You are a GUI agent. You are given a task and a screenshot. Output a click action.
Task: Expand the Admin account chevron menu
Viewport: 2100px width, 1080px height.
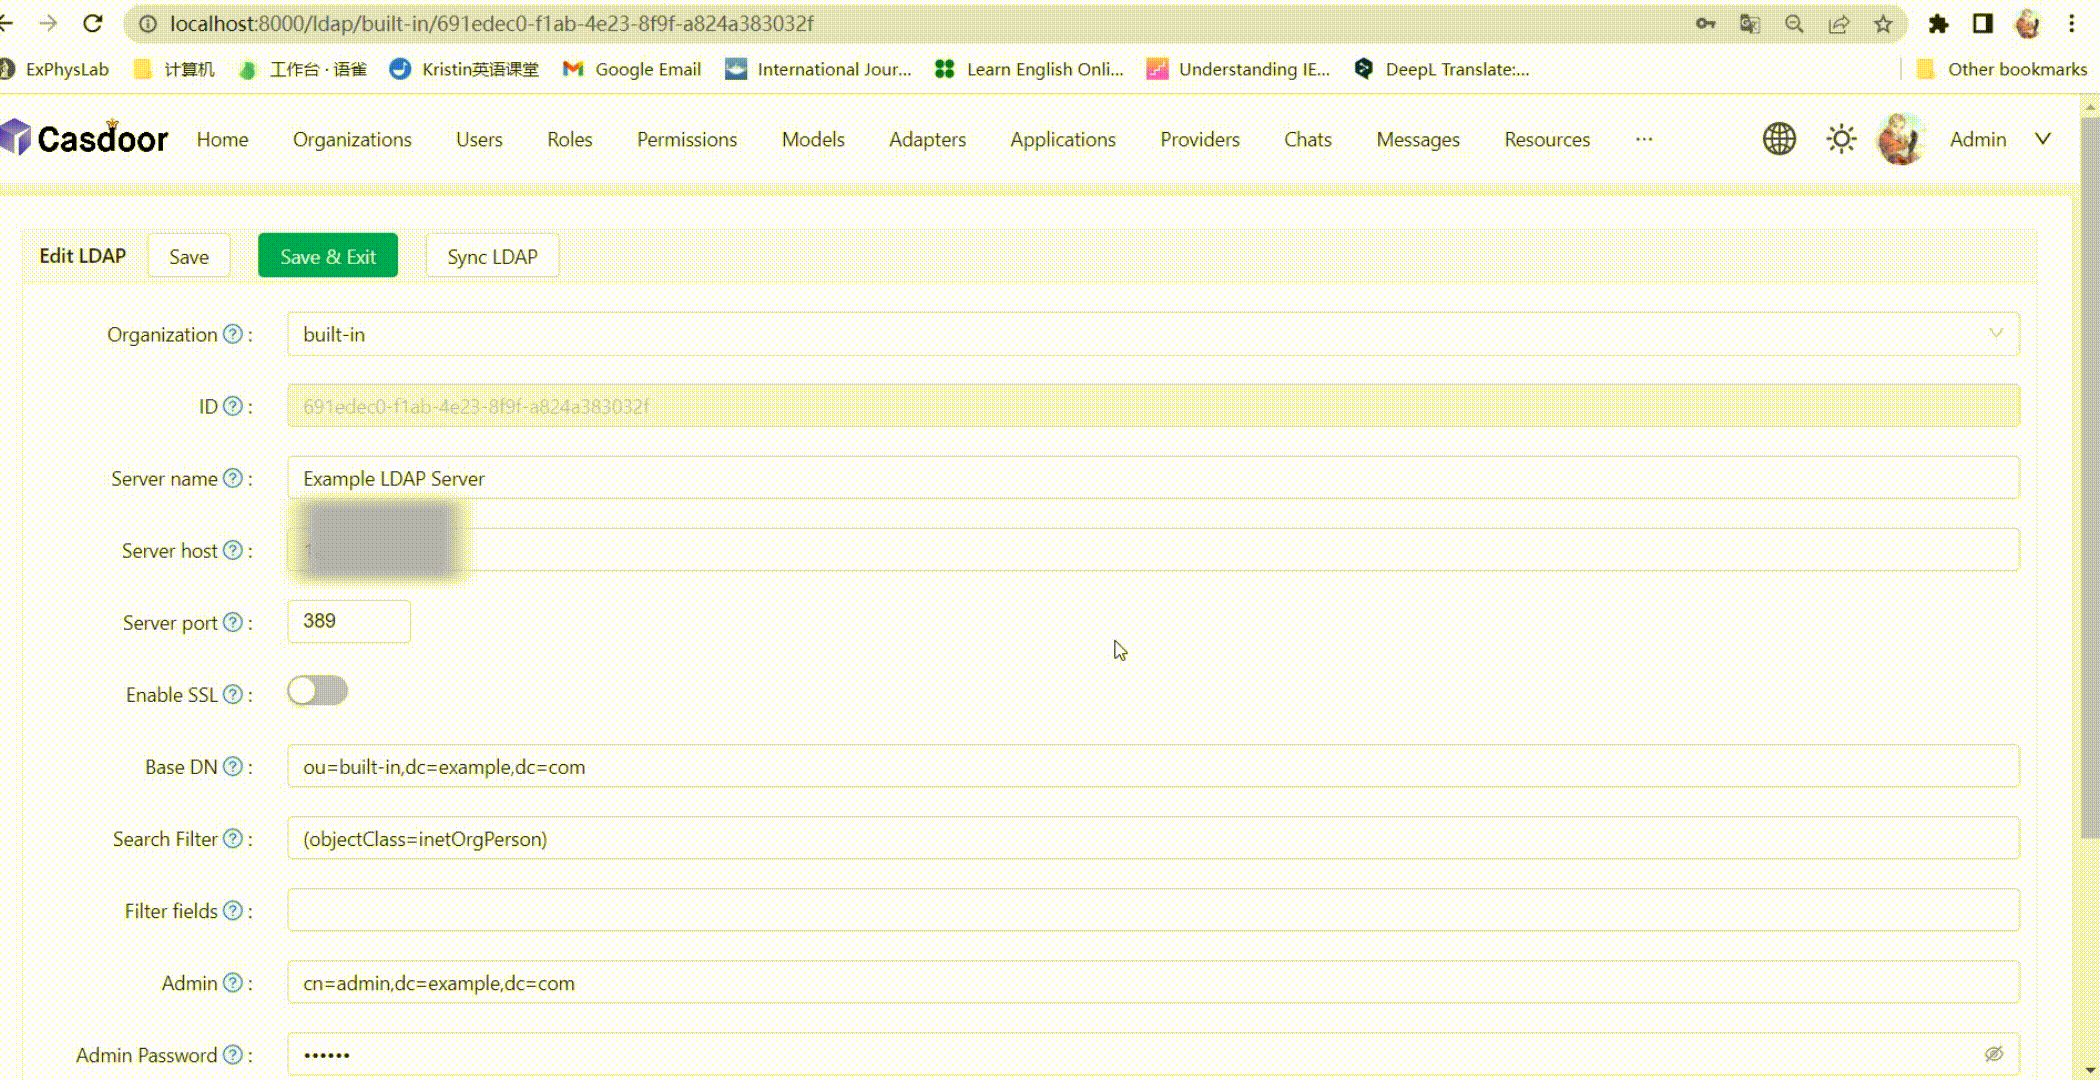pyautogui.click(x=2042, y=139)
